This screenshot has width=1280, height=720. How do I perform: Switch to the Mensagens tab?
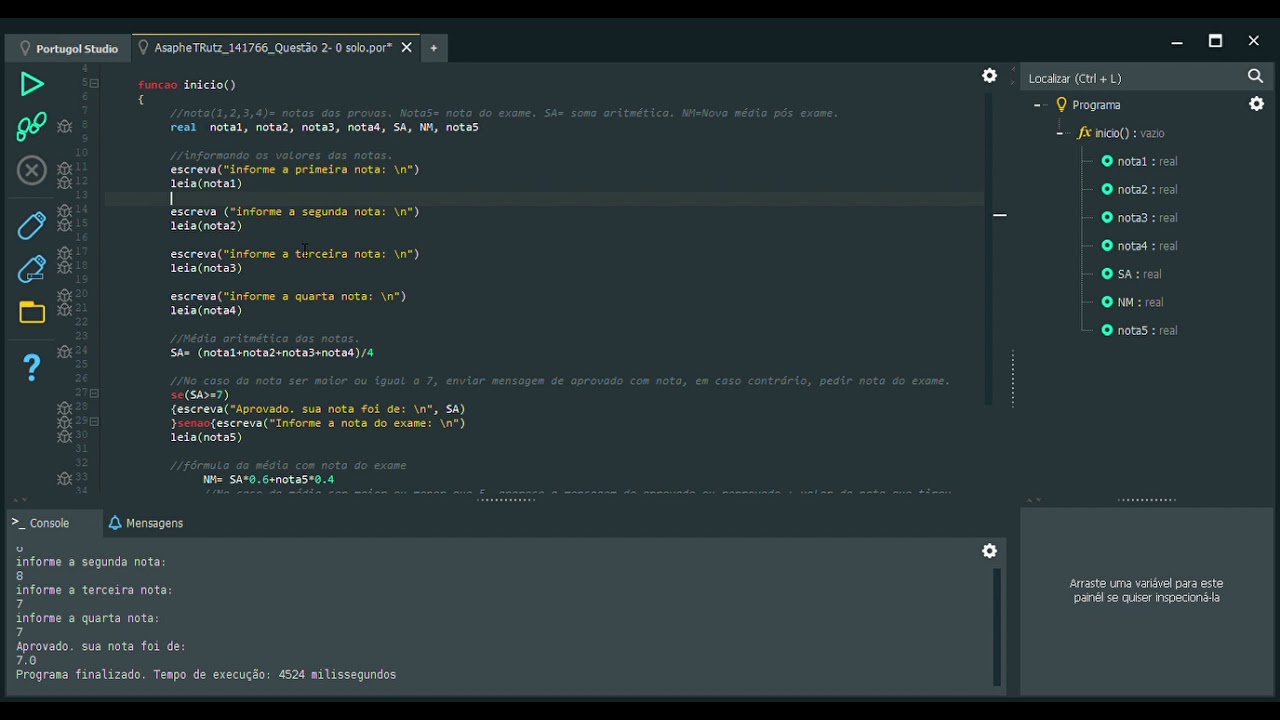pyautogui.click(x=146, y=523)
